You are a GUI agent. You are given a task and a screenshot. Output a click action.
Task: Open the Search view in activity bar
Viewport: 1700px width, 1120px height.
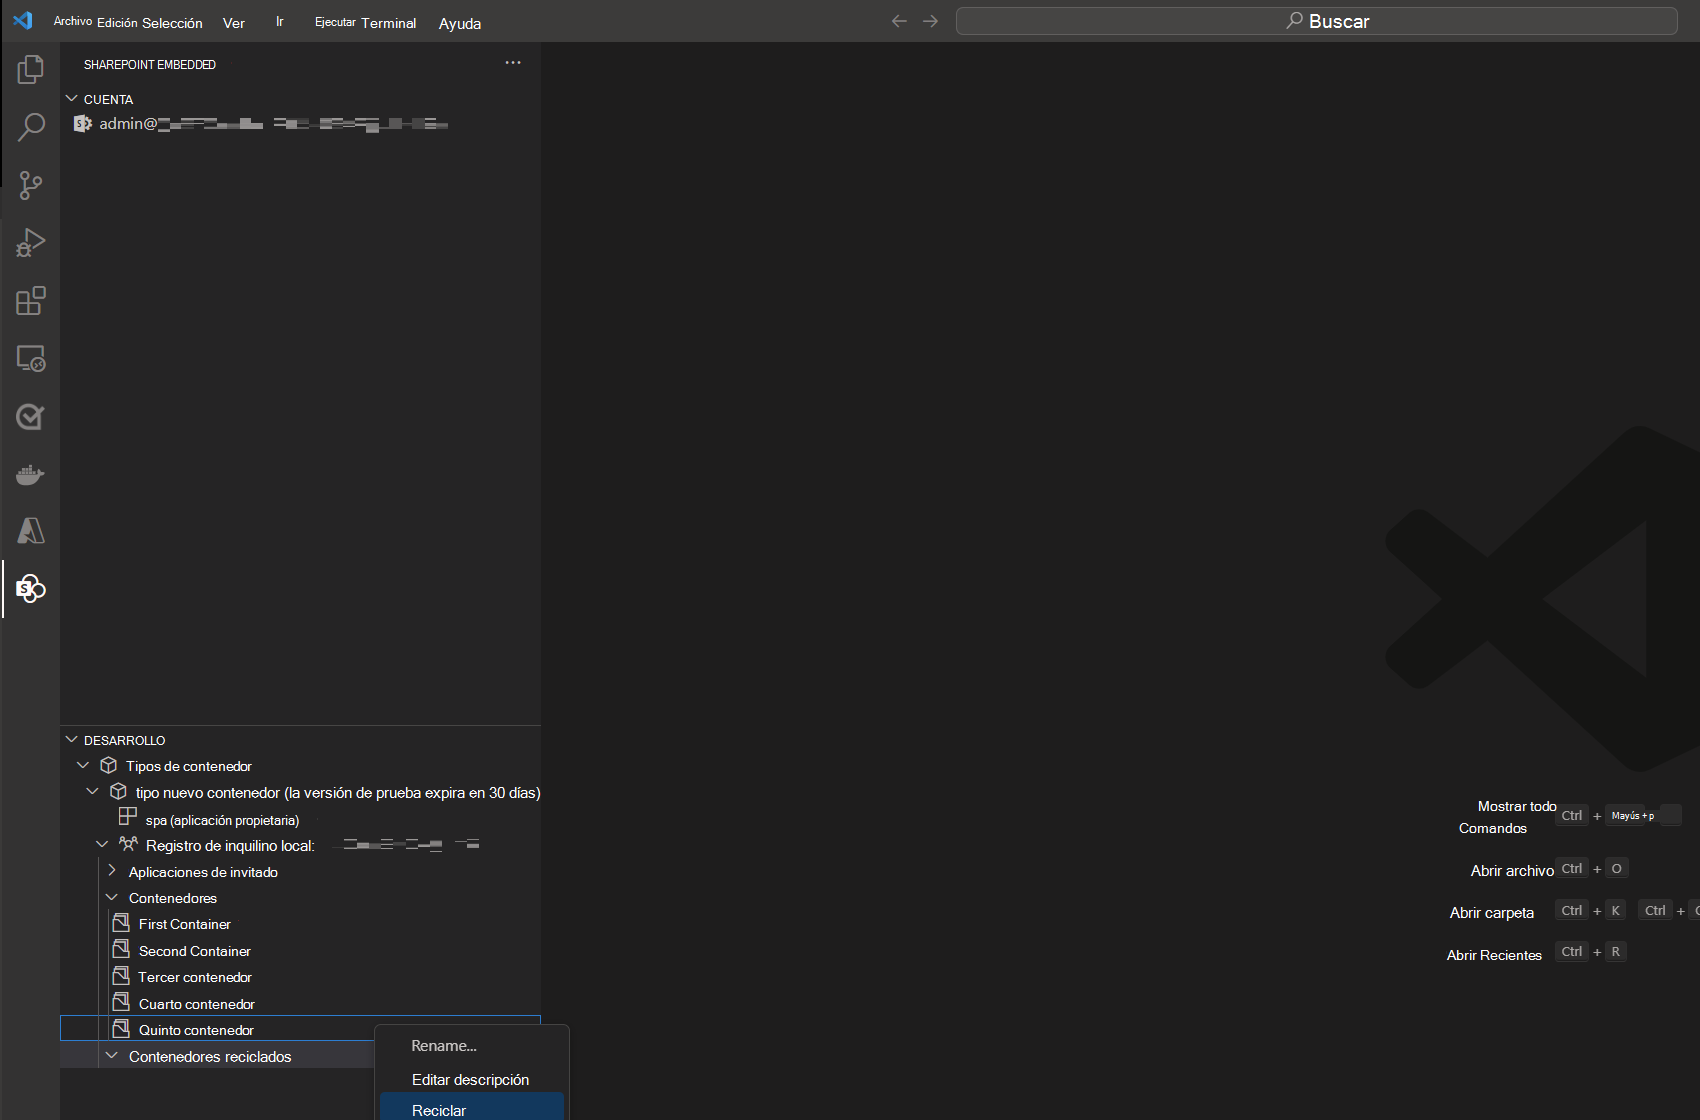pyautogui.click(x=31, y=127)
